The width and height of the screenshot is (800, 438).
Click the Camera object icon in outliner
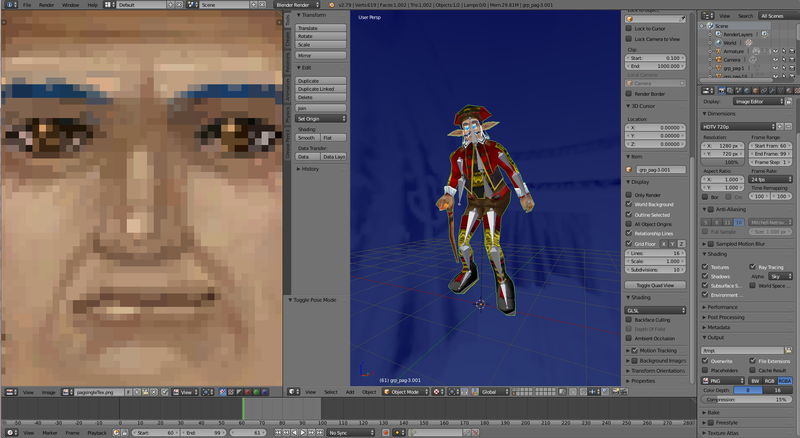[719, 60]
